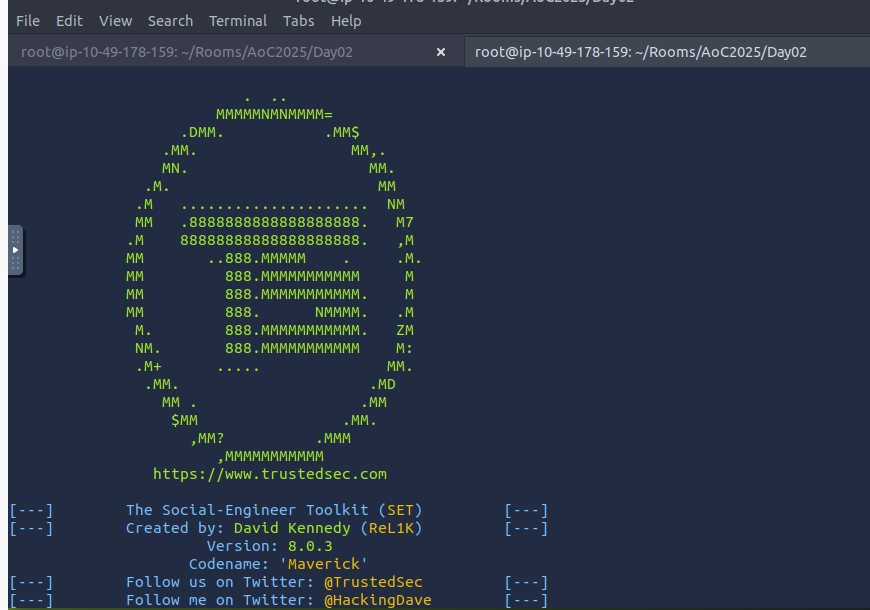This screenshot has width=870, height=610.
Task: Open the Search menu
Action: [x=170, y=21]
